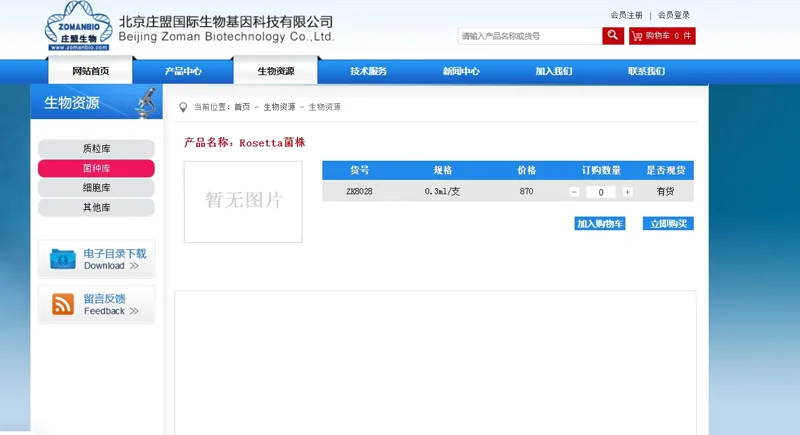This screenshot has height=435, width=800.
Task: Select 质粒库 in the sidebar
Action: (96, 148)
